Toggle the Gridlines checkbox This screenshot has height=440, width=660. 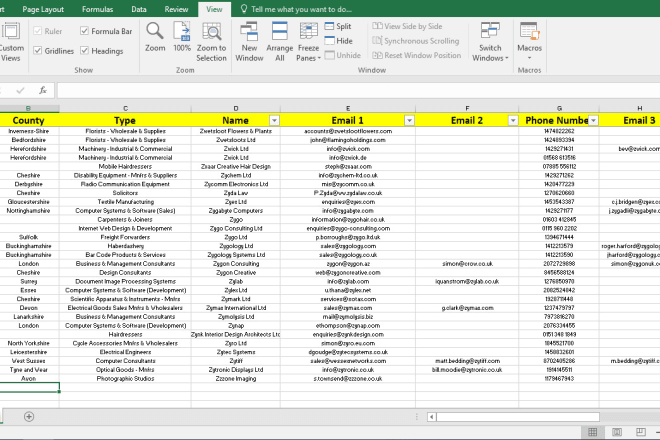(x=37, y=51)
